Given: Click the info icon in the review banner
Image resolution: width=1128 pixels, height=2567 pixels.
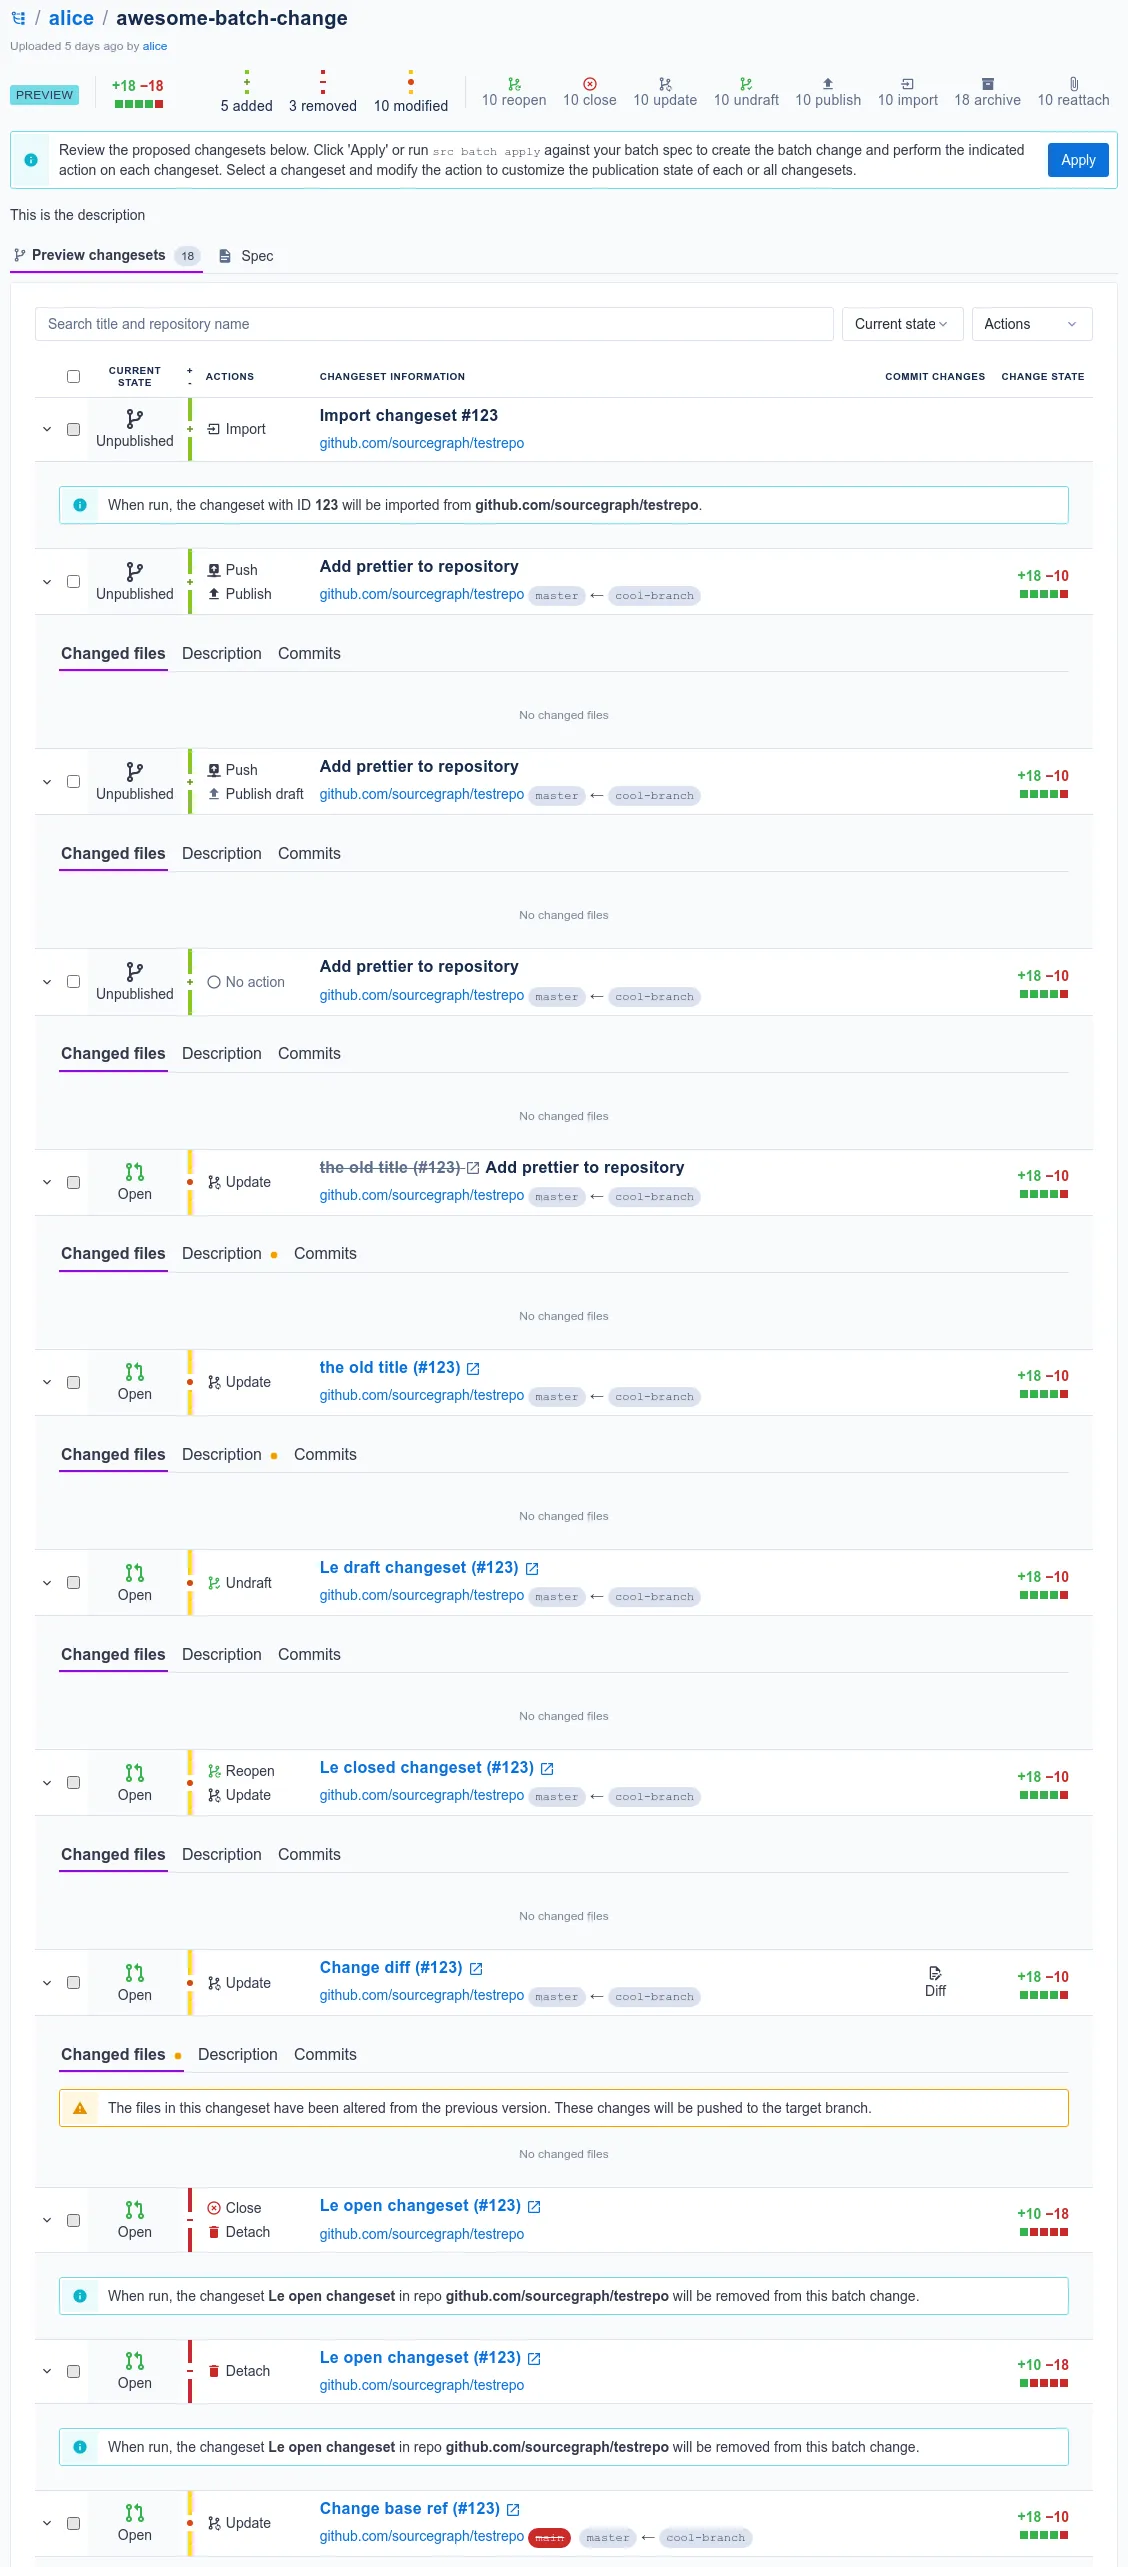Looking at the screenshot, I should (x=31, y=160).
